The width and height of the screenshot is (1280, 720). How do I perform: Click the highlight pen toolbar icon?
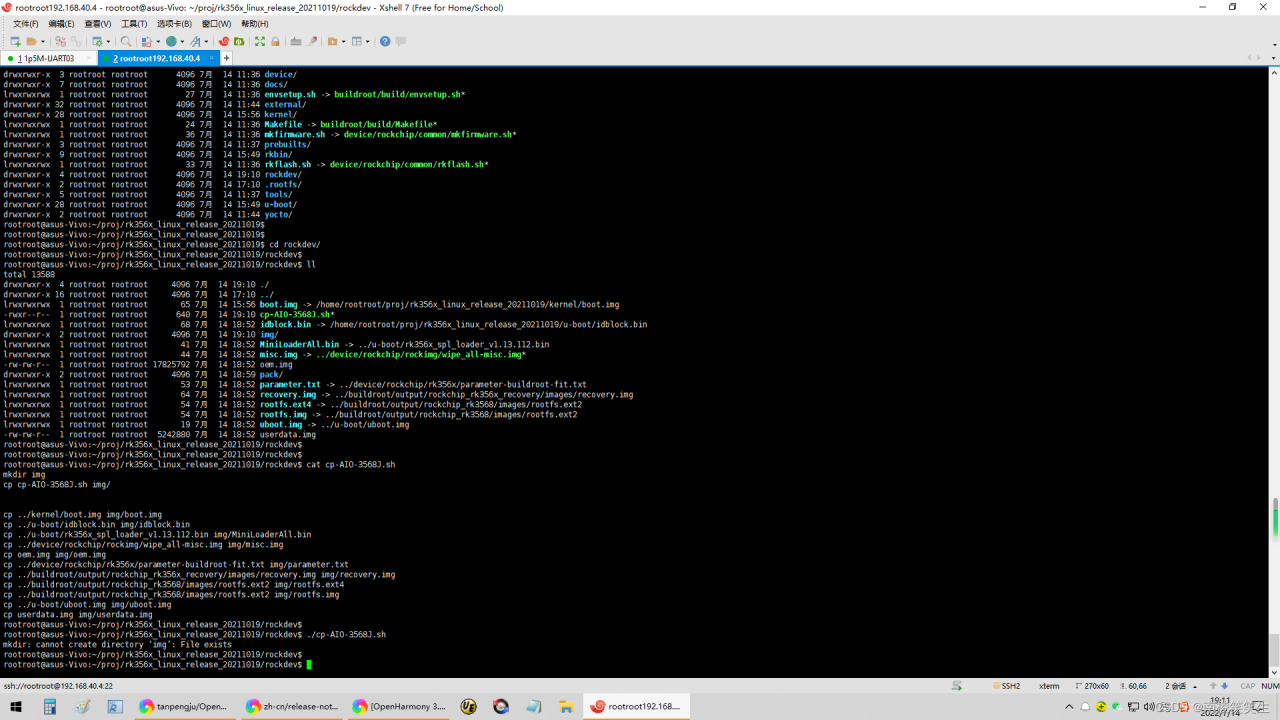coord(312,41)
